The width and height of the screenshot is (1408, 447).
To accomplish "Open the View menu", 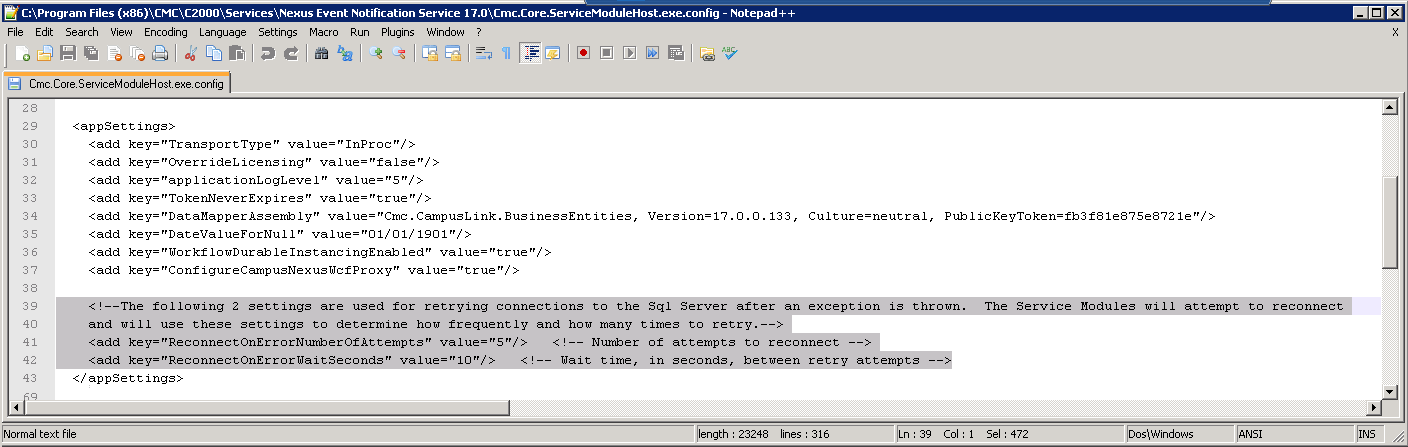I will (121, 32).
